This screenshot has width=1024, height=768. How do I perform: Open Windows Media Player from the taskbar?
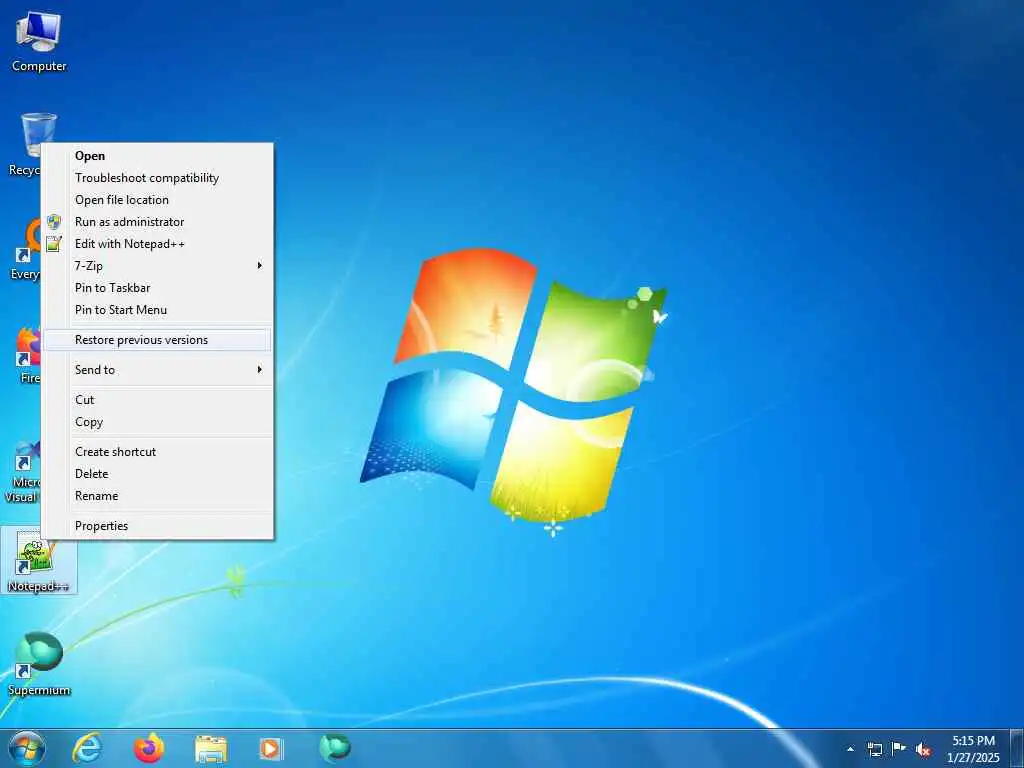point(271,748)
